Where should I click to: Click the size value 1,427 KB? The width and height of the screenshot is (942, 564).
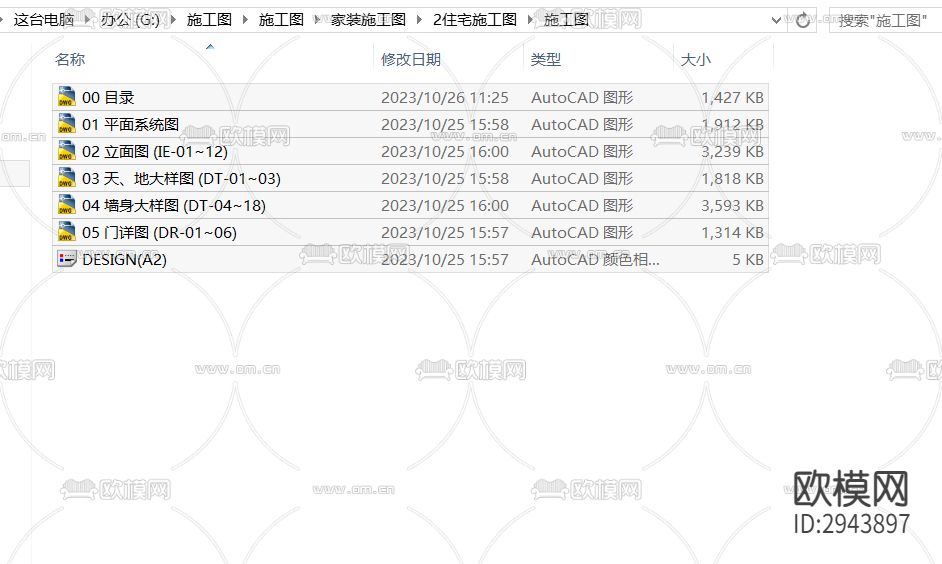click(732, 97)
